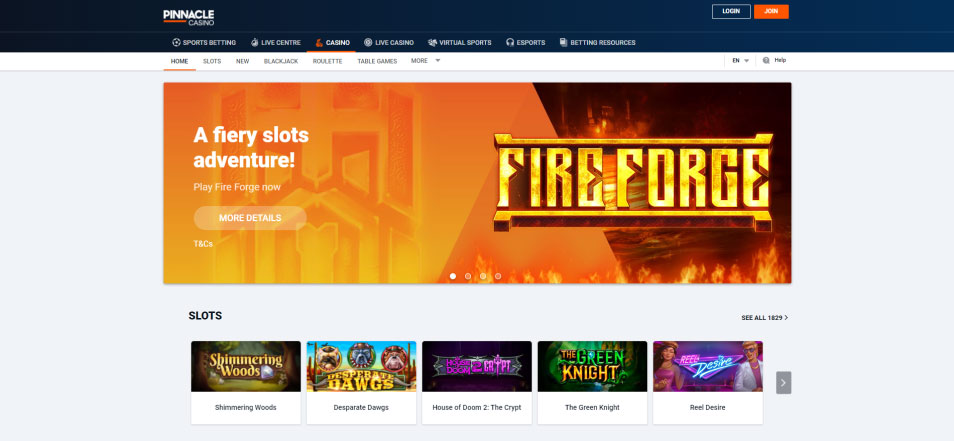Go to Live Centre
Screen dimensions: 954x441
(276, 43)
